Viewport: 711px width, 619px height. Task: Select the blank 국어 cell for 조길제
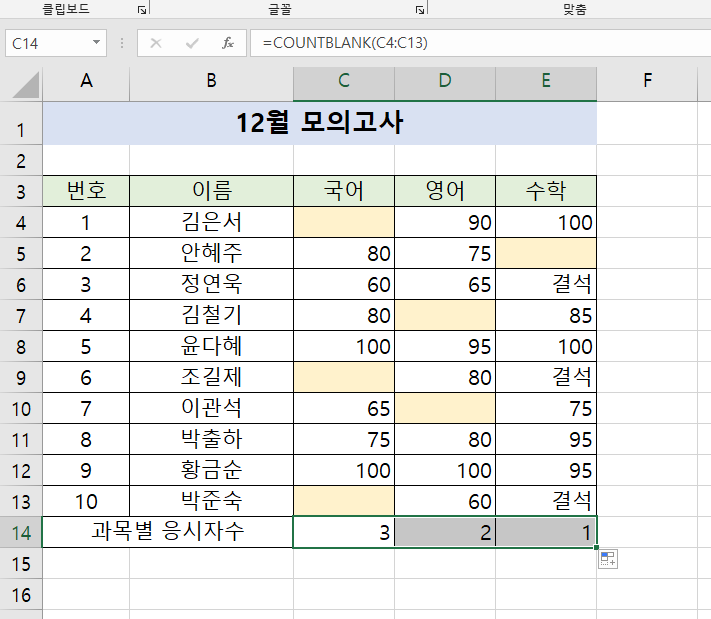click(344, 377)
